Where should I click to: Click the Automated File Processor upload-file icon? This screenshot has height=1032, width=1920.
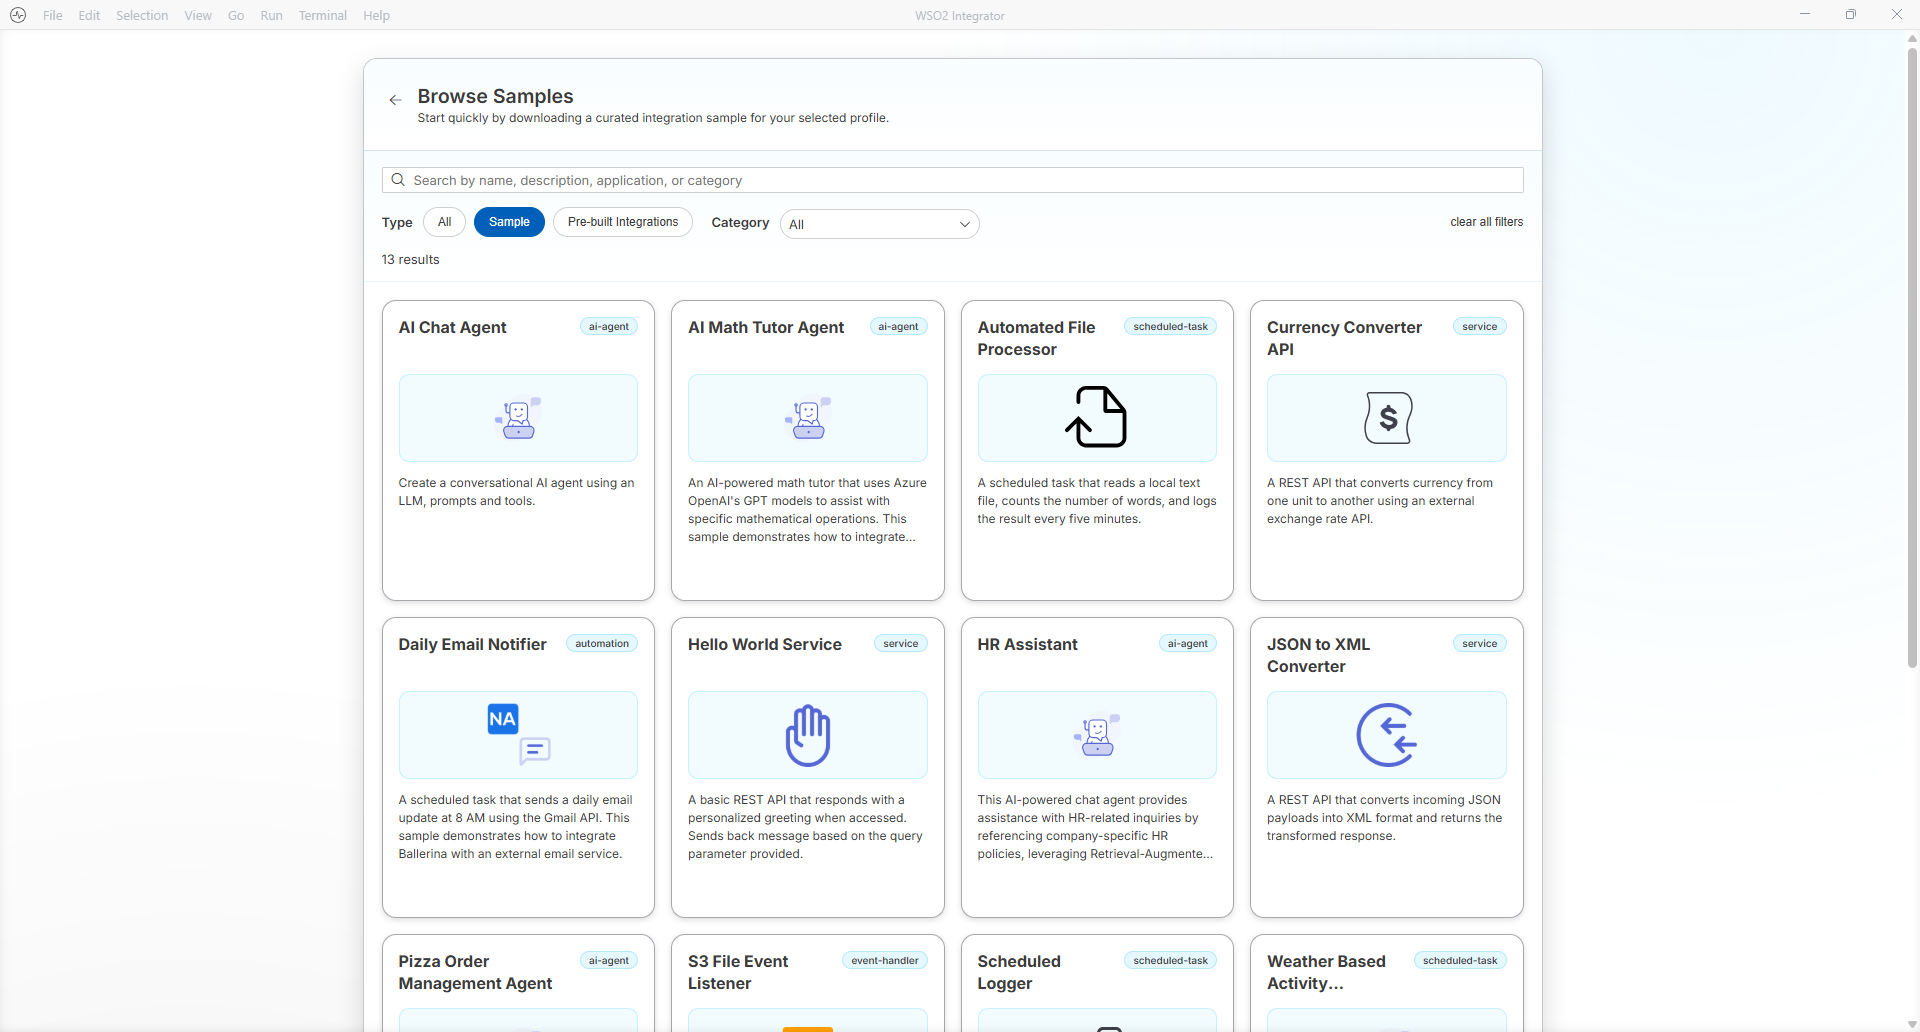coord(1097,417)
